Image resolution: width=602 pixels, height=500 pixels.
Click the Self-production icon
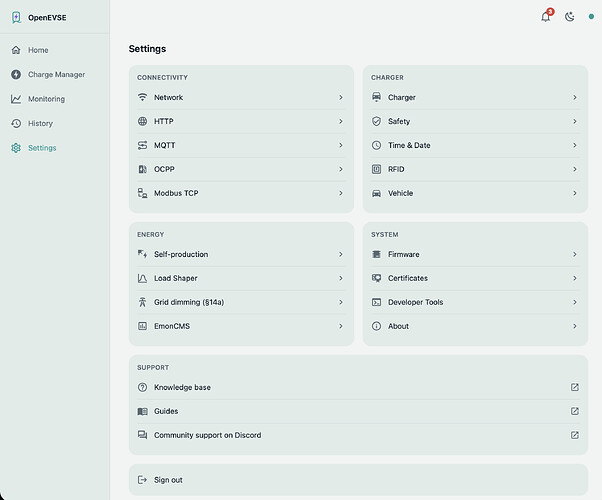[142, 254]
